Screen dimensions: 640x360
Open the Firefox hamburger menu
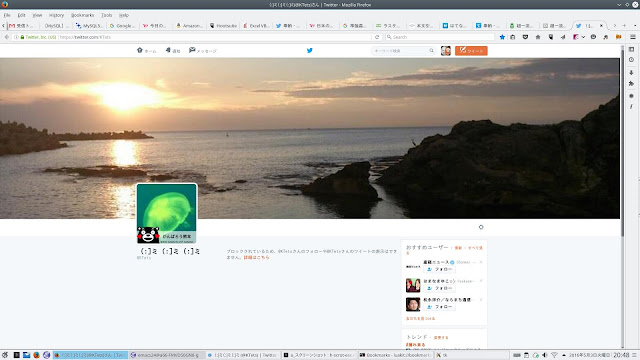(x=633, y=37)
